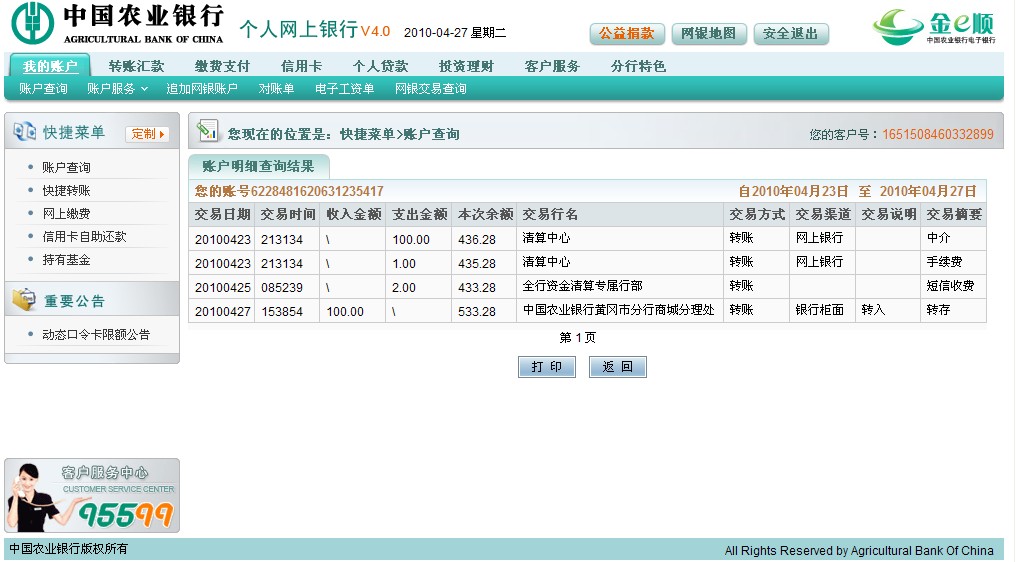This screenshot has height=562, width=1016.
Task: Open the 动态口令卡限额公告 announcement
Action: pos(96,334)
